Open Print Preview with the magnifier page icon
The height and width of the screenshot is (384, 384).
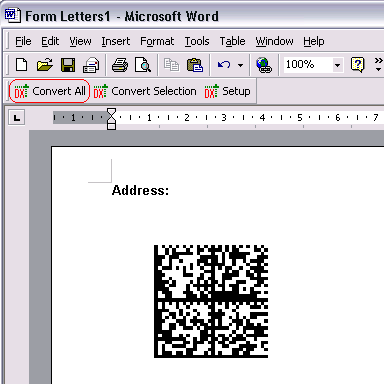(143, 65)
